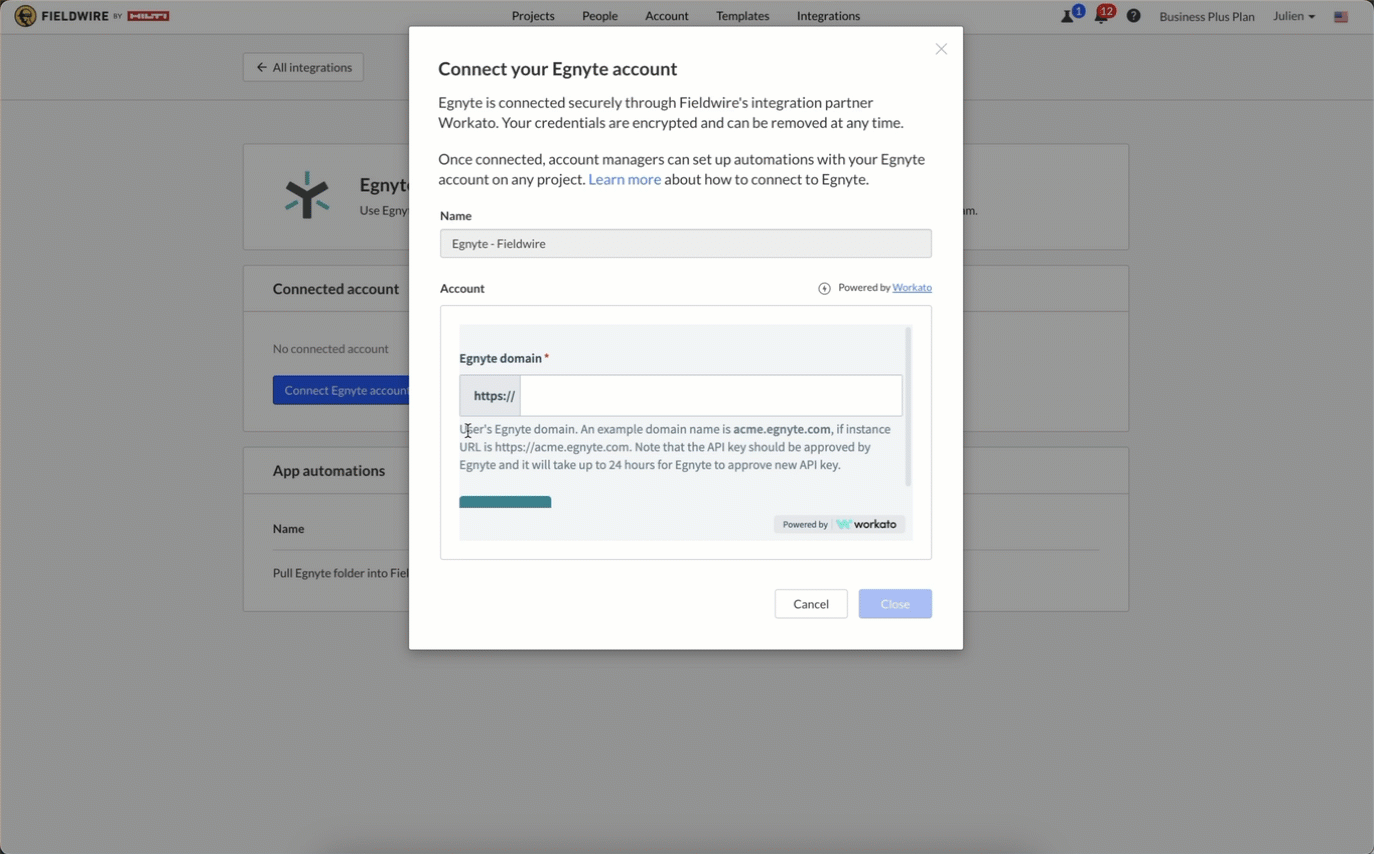This screenshot has width=1374, height=854.
Task: Click the US flag language icon
Action: pyautogui.click(x=1341, y=17)
